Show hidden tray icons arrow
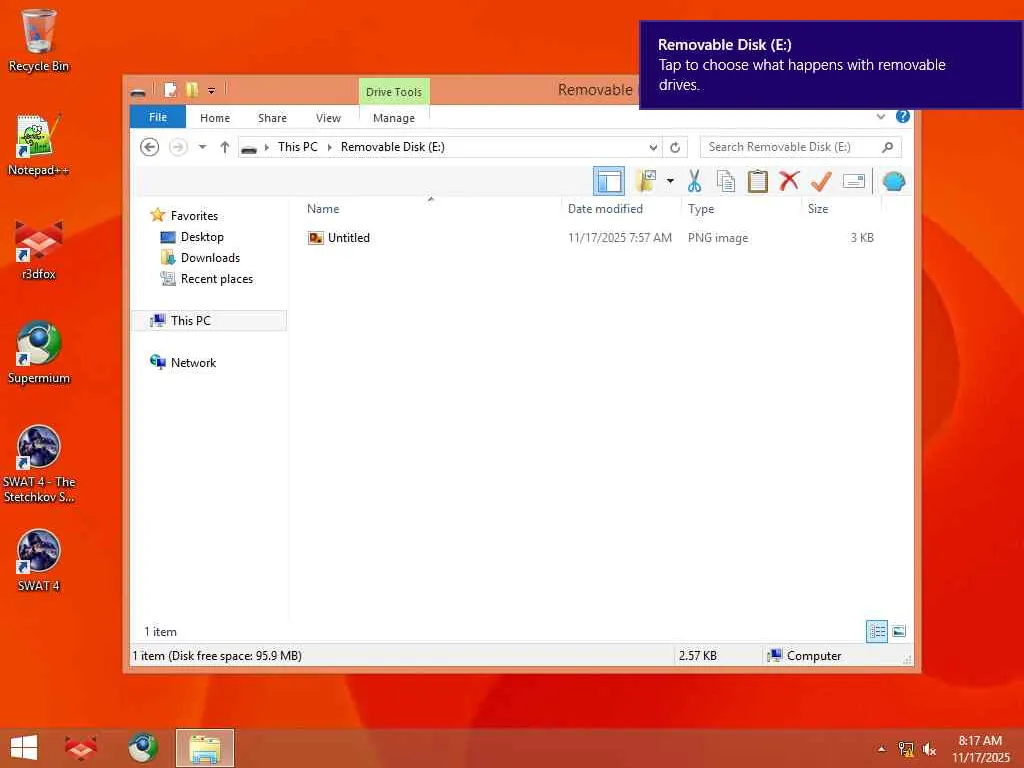The width and height of the screenshot is (1024, 768). point(882,748)
